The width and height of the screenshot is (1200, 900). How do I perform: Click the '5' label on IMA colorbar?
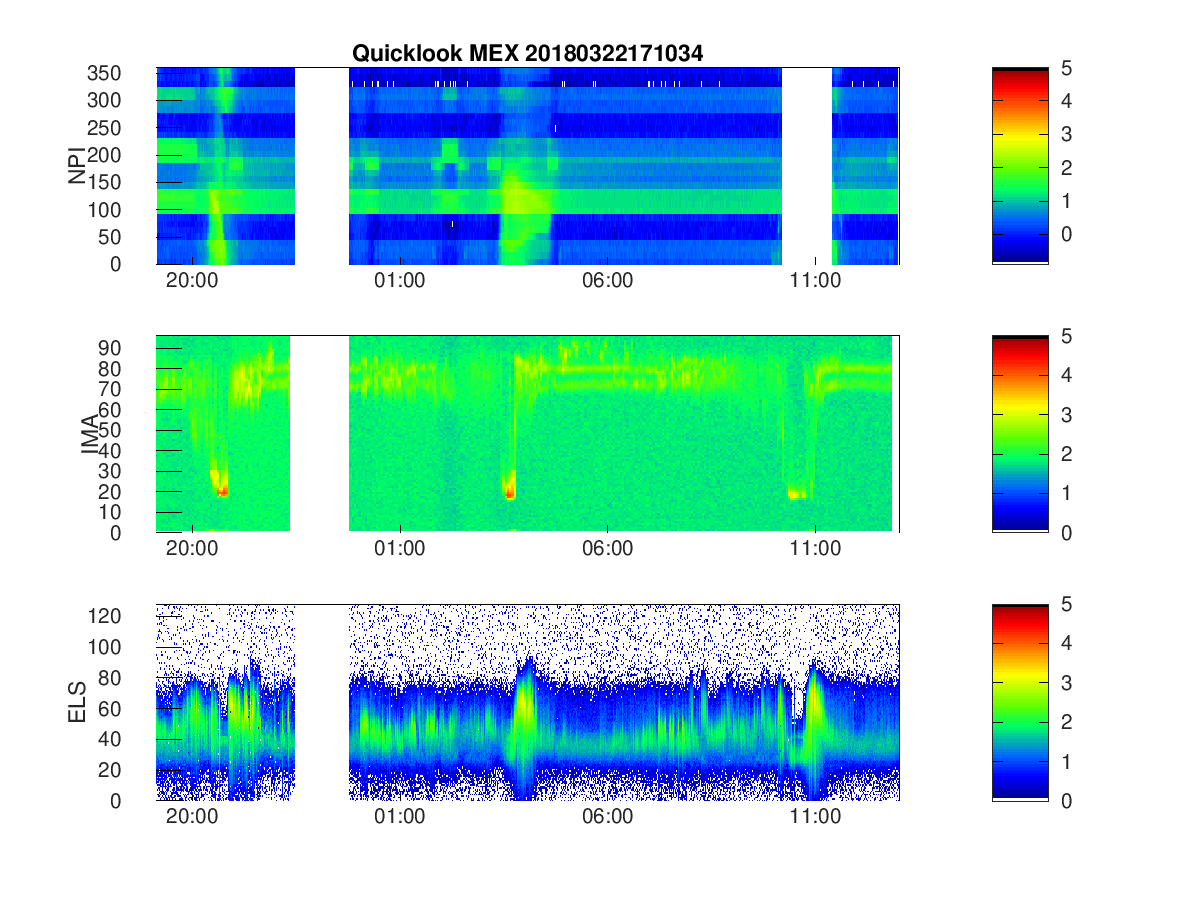(1066, 336)
